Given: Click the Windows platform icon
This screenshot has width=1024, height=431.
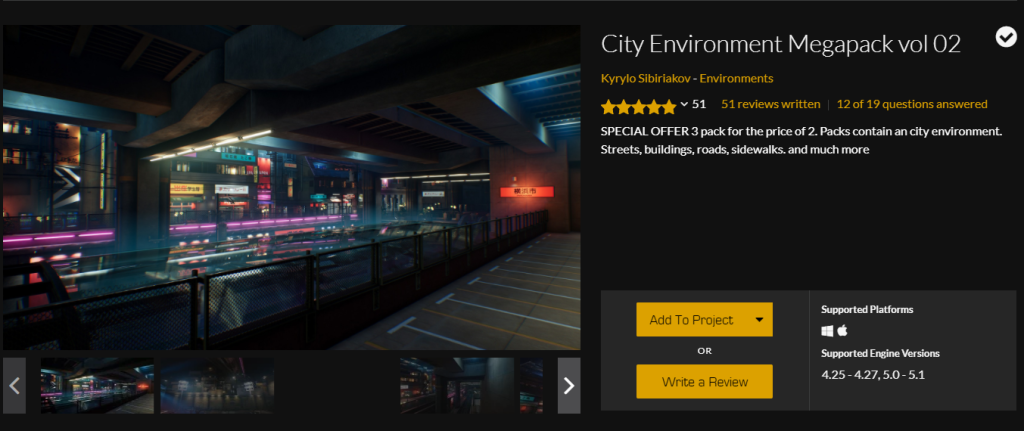Looking at the screenshot, I should 827,331.
